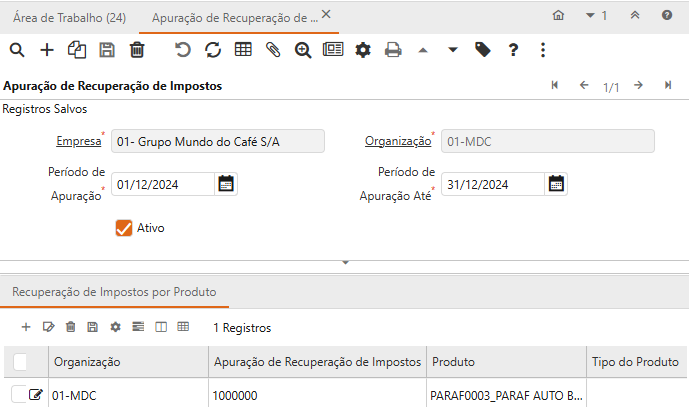Uncheck the Ativo checkbox
The image size is (689, 414).
(124, 228)
